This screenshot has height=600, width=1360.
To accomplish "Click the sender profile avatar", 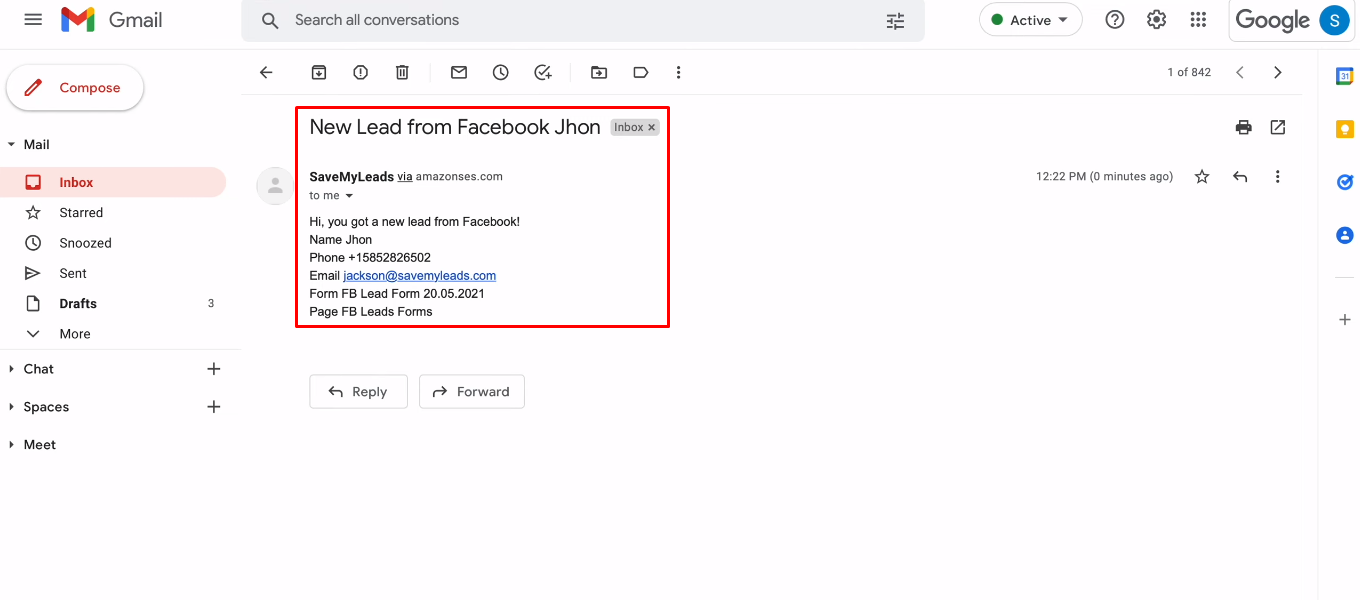I will coord(275,186).
